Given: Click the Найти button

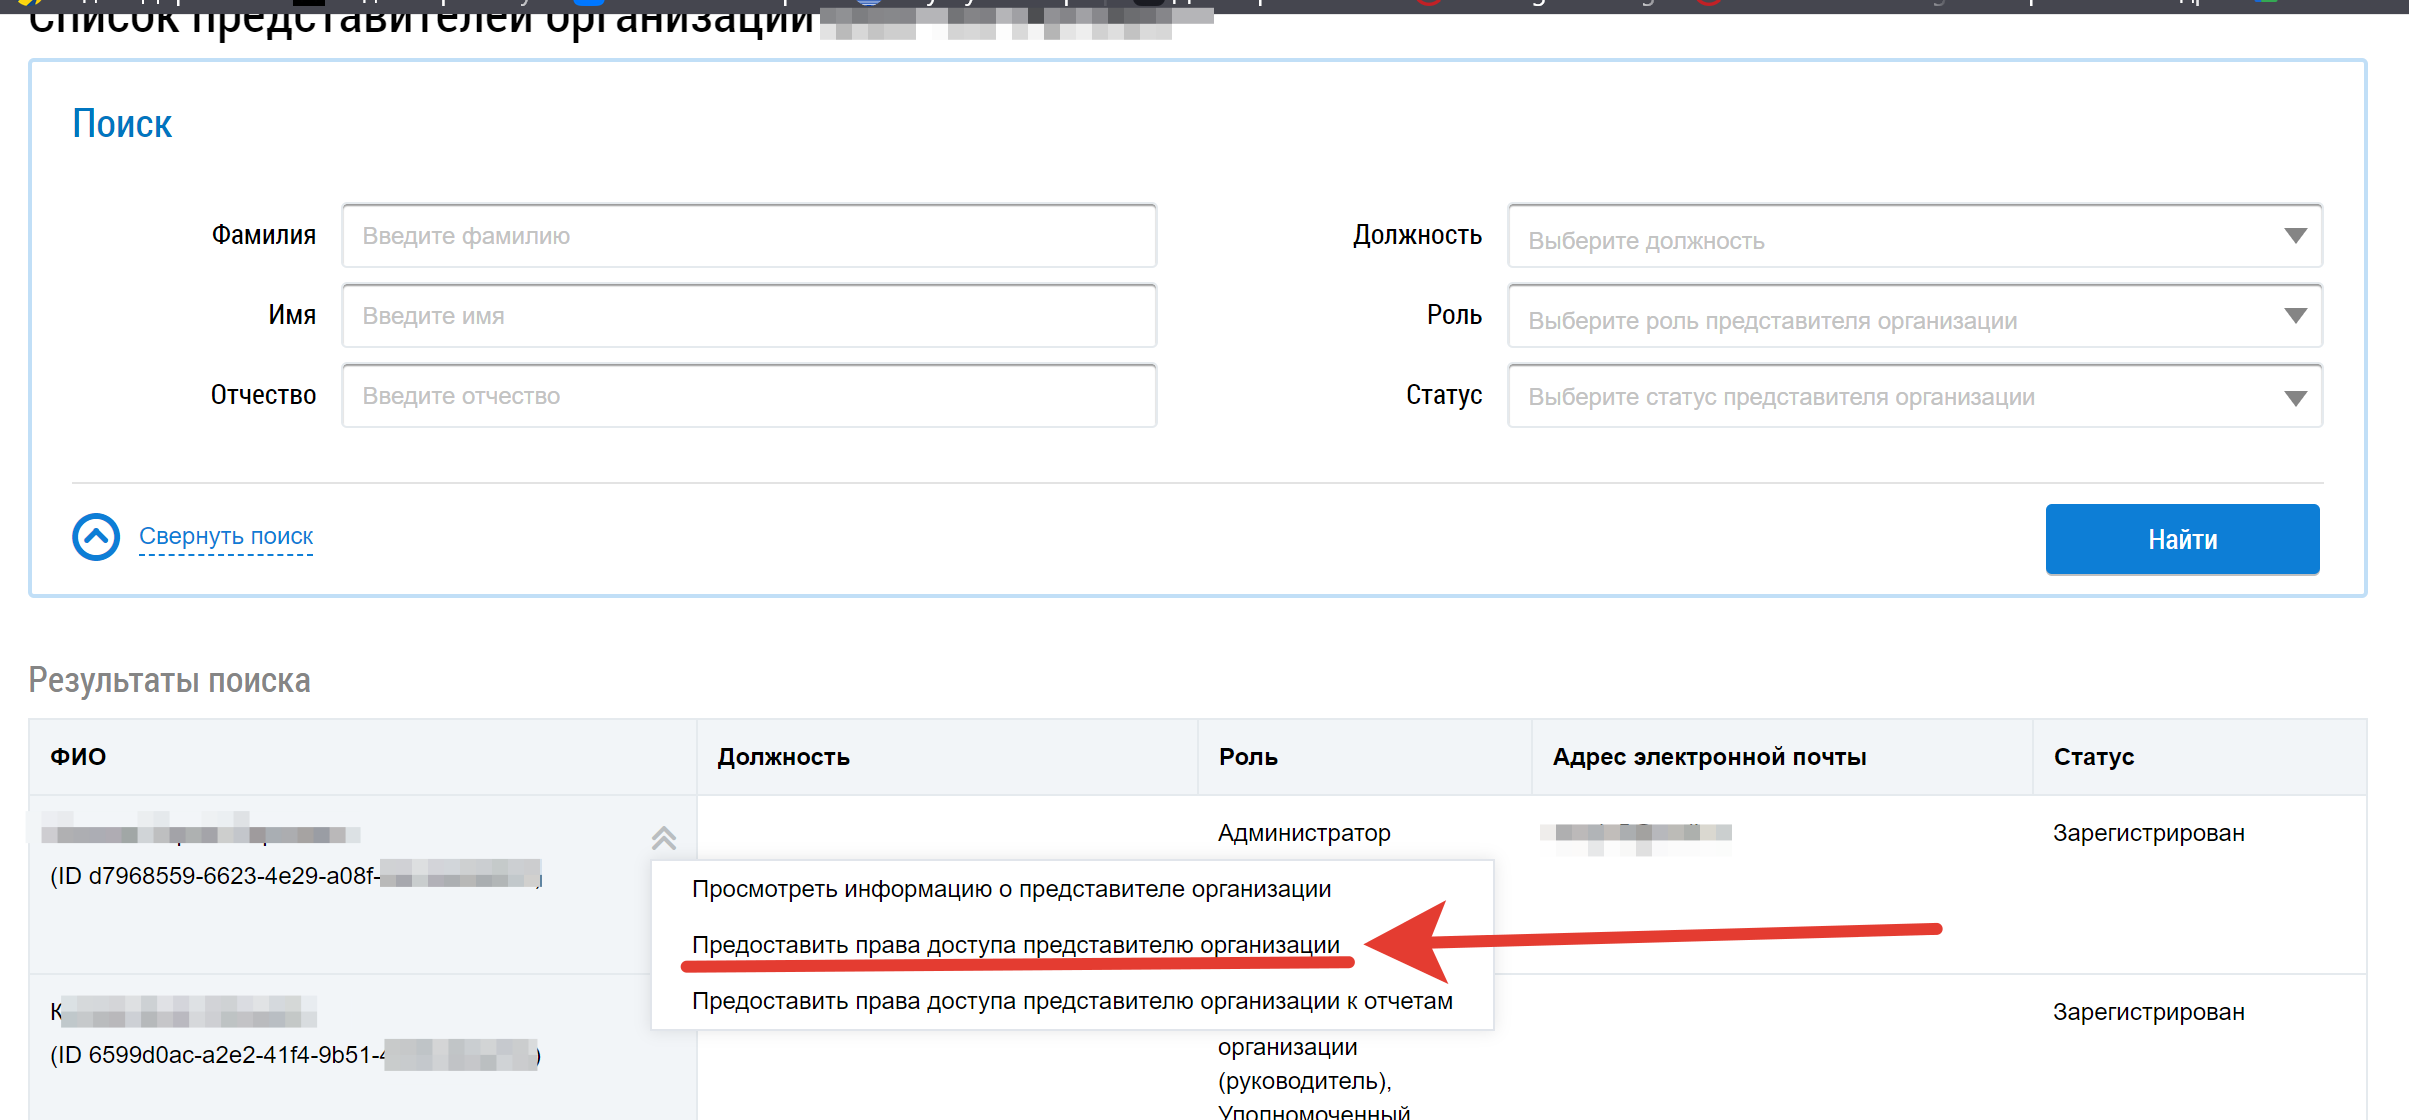Looking at the screenshot, I should [x=2182, y=539].
